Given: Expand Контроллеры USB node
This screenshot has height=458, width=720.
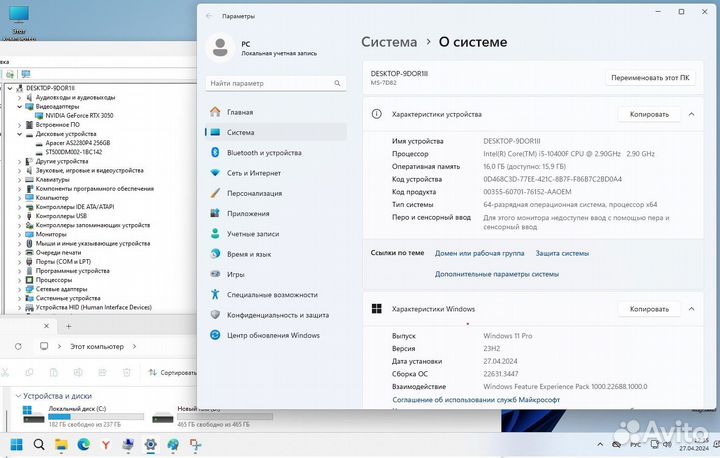Looking at the screenshot, I should (19, 216).
